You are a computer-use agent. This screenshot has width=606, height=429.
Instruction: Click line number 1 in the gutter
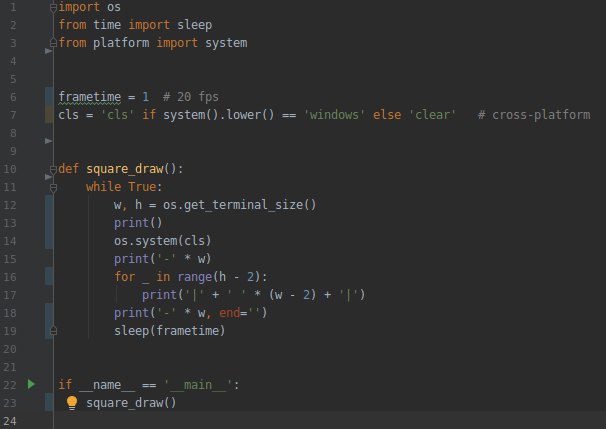[x=13, y=7]
